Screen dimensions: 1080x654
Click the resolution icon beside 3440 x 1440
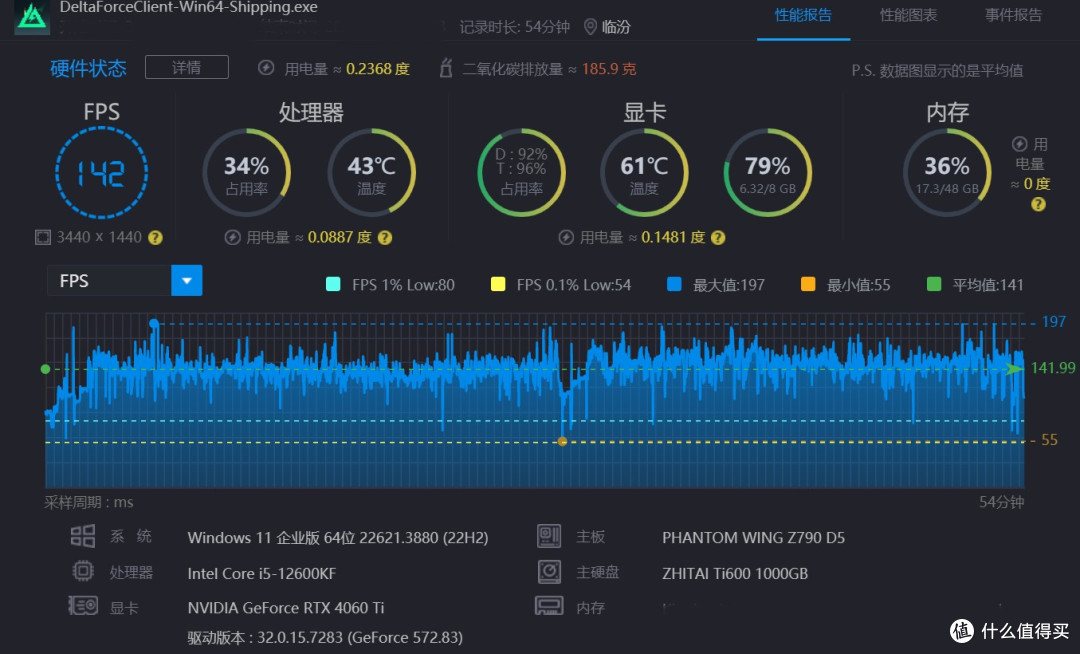pos(43,238)
